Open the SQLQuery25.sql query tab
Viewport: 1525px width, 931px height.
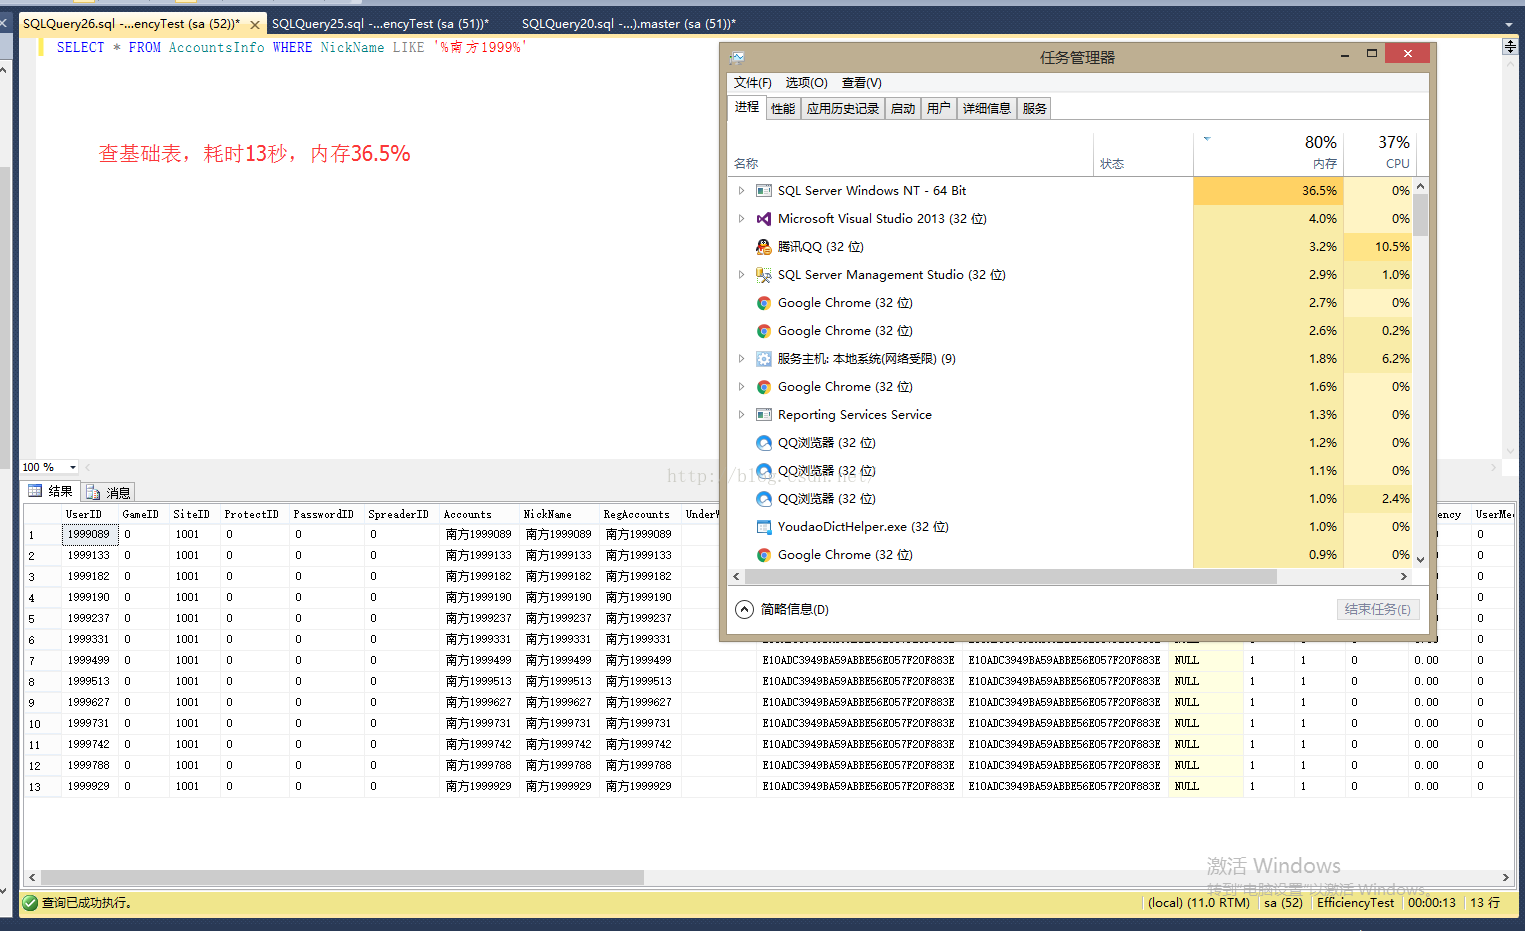[380, 23]
